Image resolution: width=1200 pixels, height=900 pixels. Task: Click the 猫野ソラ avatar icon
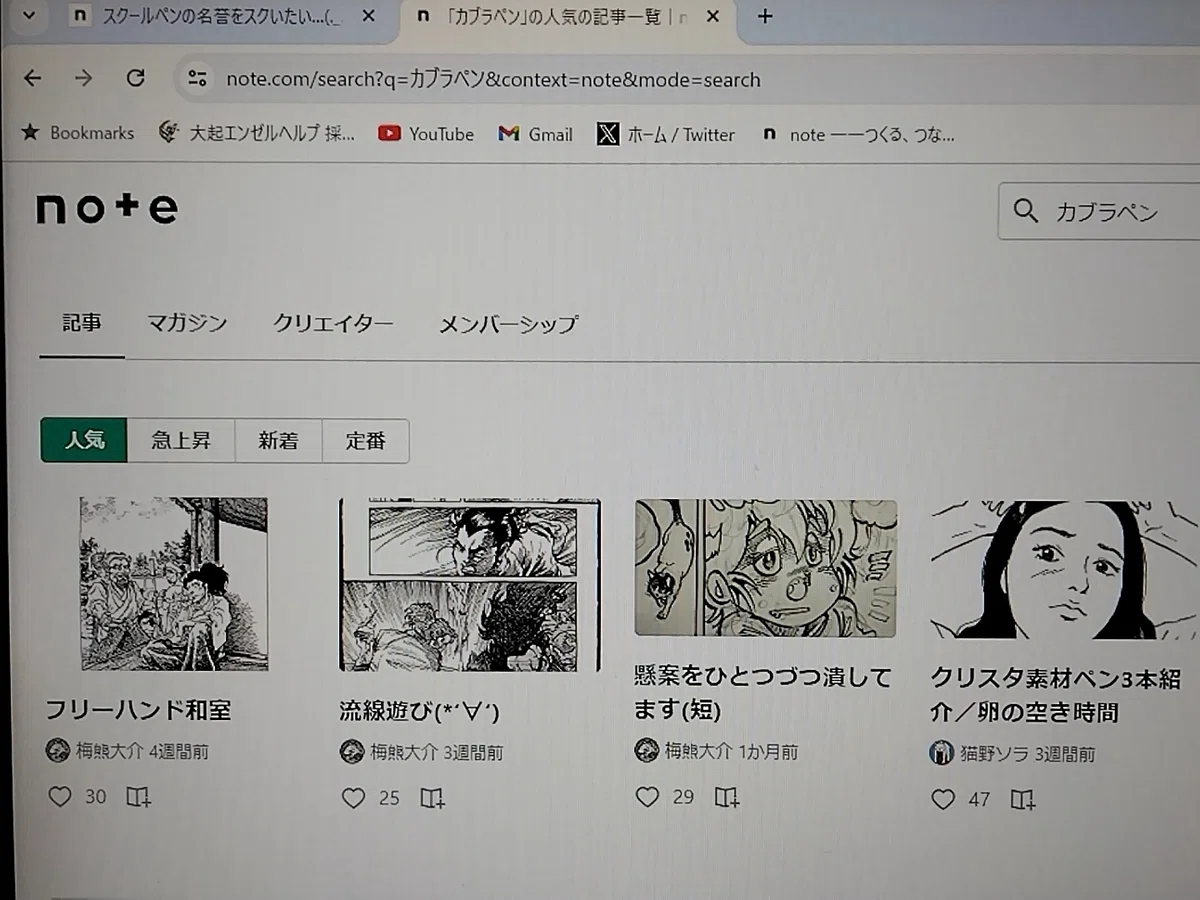click(x=942, y=753)
